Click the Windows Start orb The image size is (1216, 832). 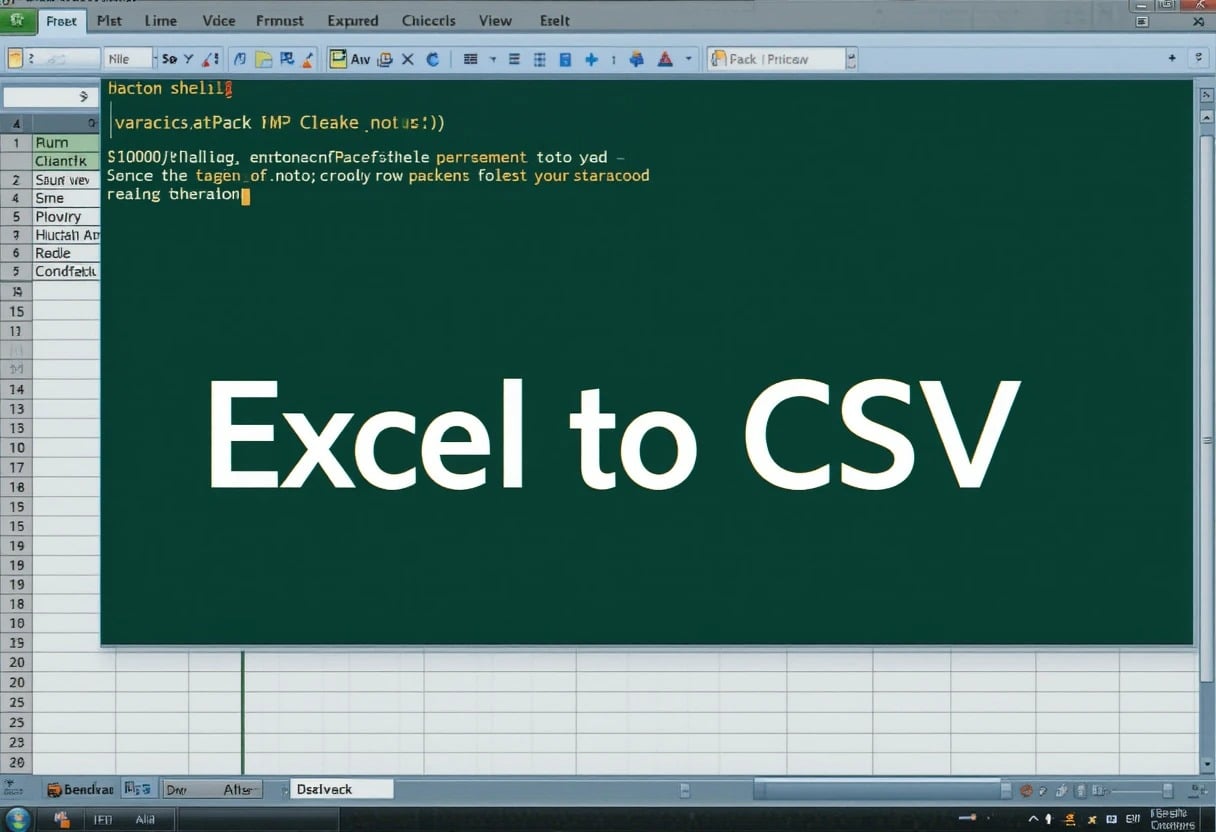coord(17,819)
